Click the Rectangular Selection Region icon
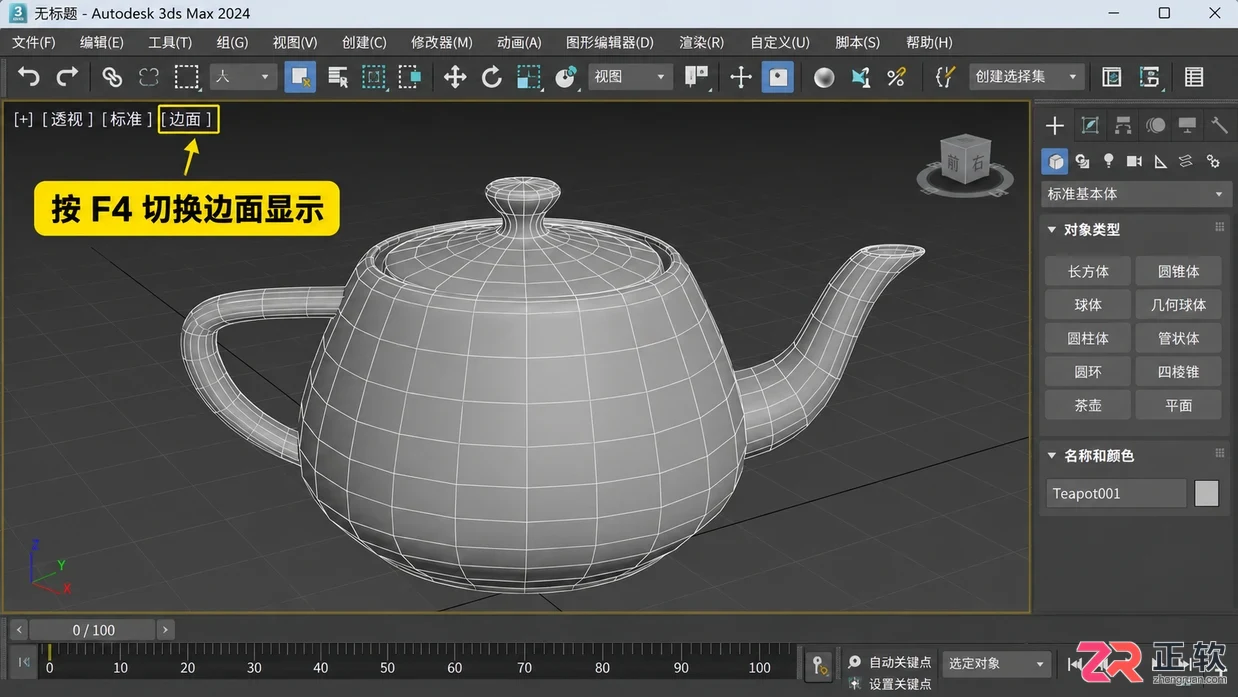 point(374,77)
